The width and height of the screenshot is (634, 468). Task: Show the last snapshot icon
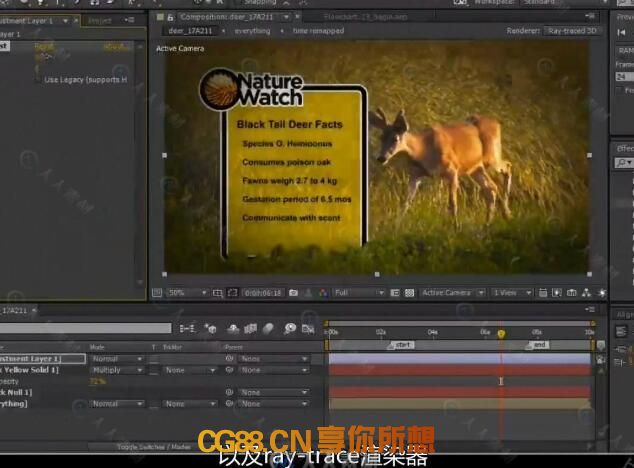[x=308, y=292]
